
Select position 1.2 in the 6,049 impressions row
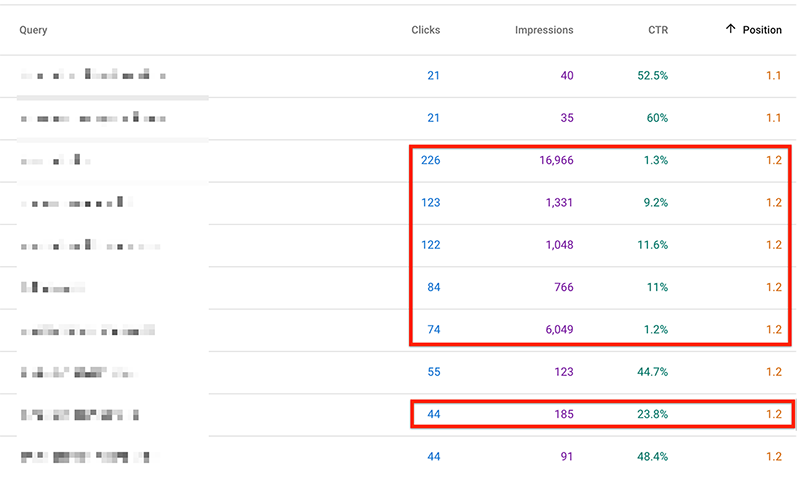[x=773, y=330]
